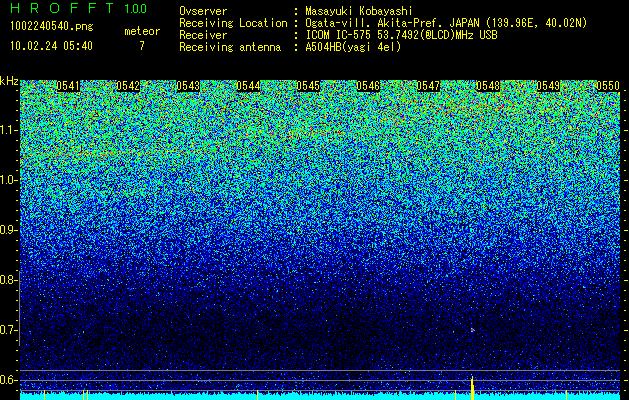
Task: Jump to the 0550 time marker
Action: (x=608, y=86)
